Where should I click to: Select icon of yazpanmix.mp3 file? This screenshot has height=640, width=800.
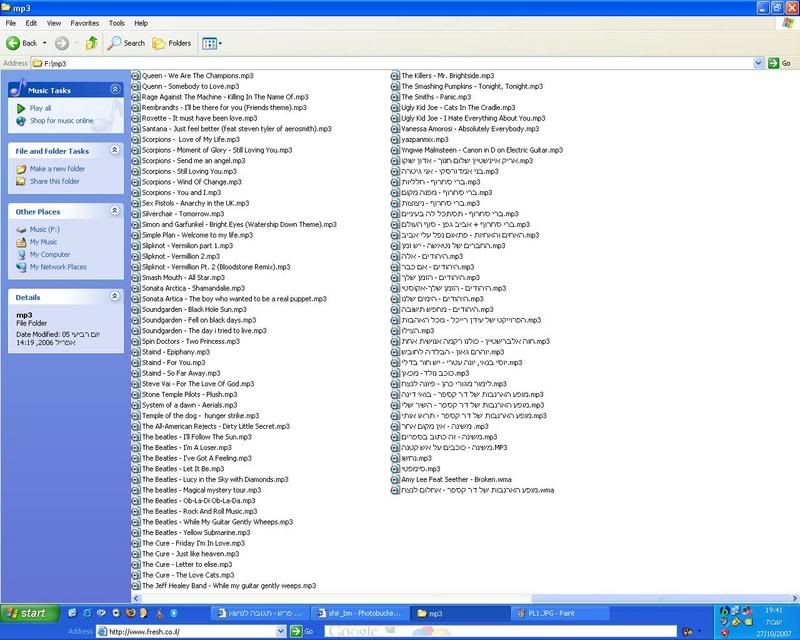(x=395, y=139)
